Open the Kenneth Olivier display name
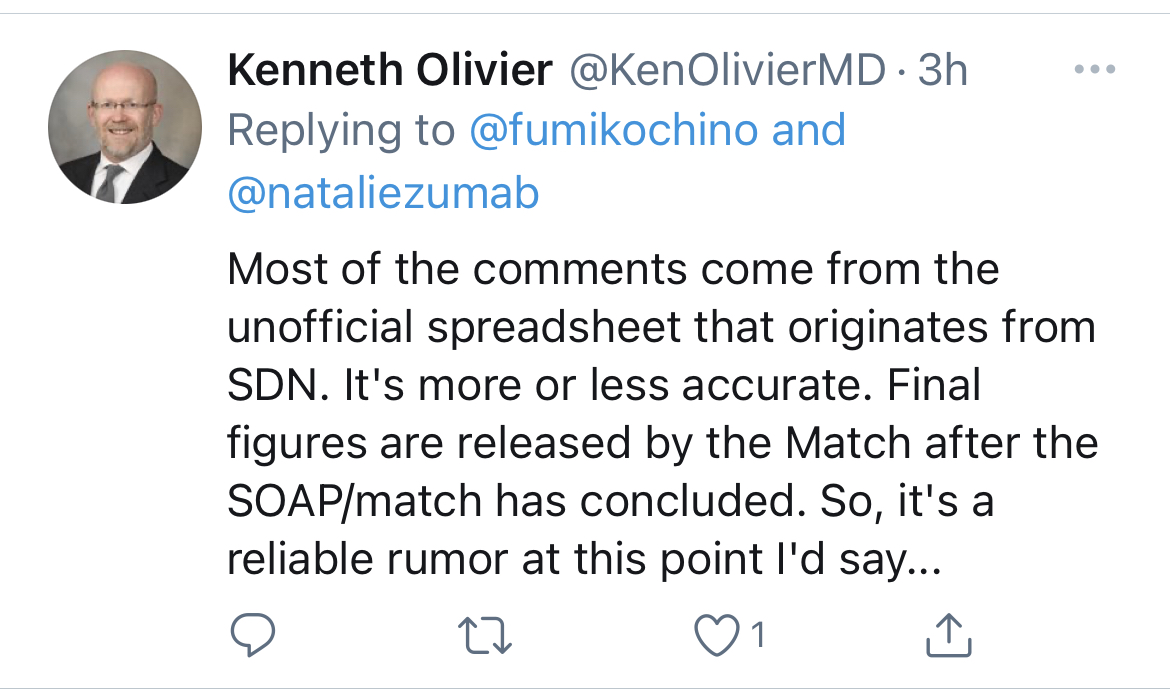Image resolution: width=1170 pixels, height=689 pixels. coord(389,70)
